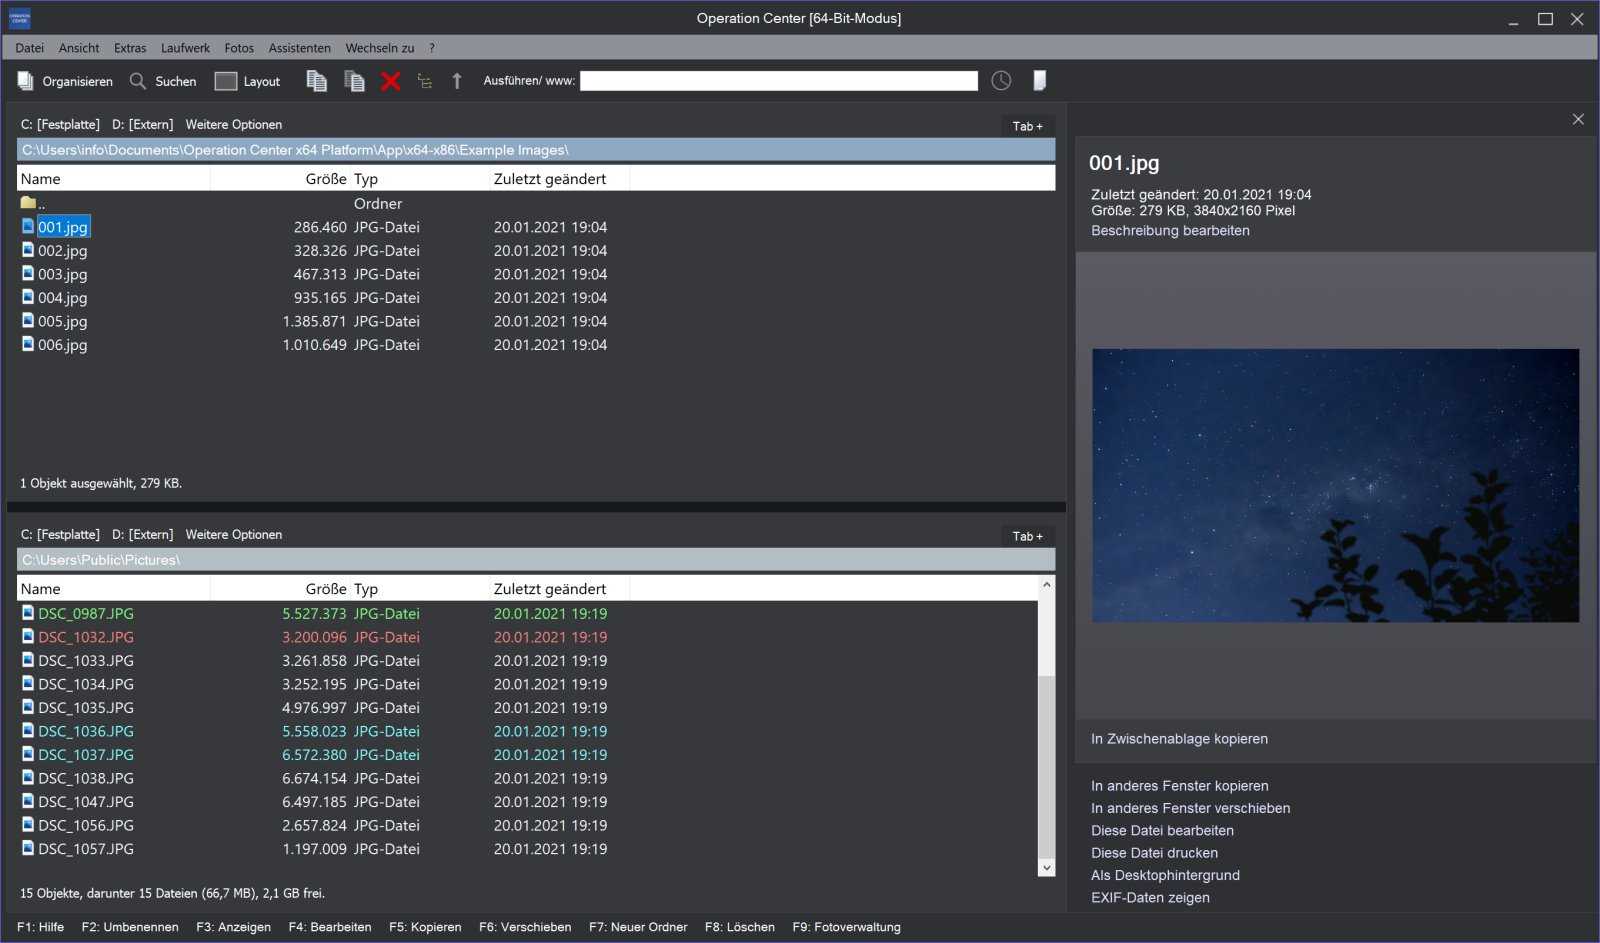Click Diese Datei drucken
The image size is (1600, 943).
pos(1154,853)
